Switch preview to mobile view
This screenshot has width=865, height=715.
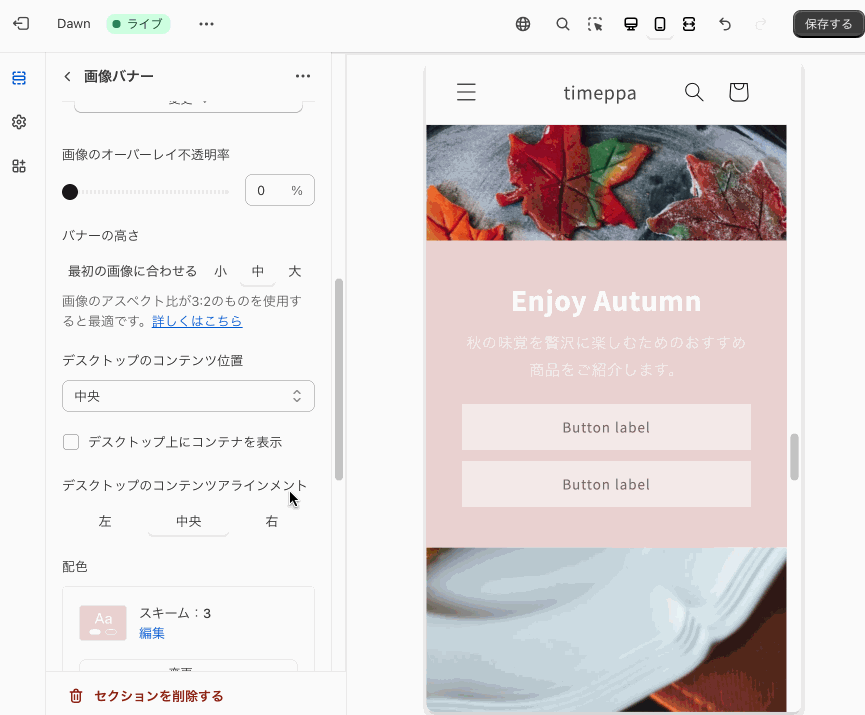[x=659, y=23]
